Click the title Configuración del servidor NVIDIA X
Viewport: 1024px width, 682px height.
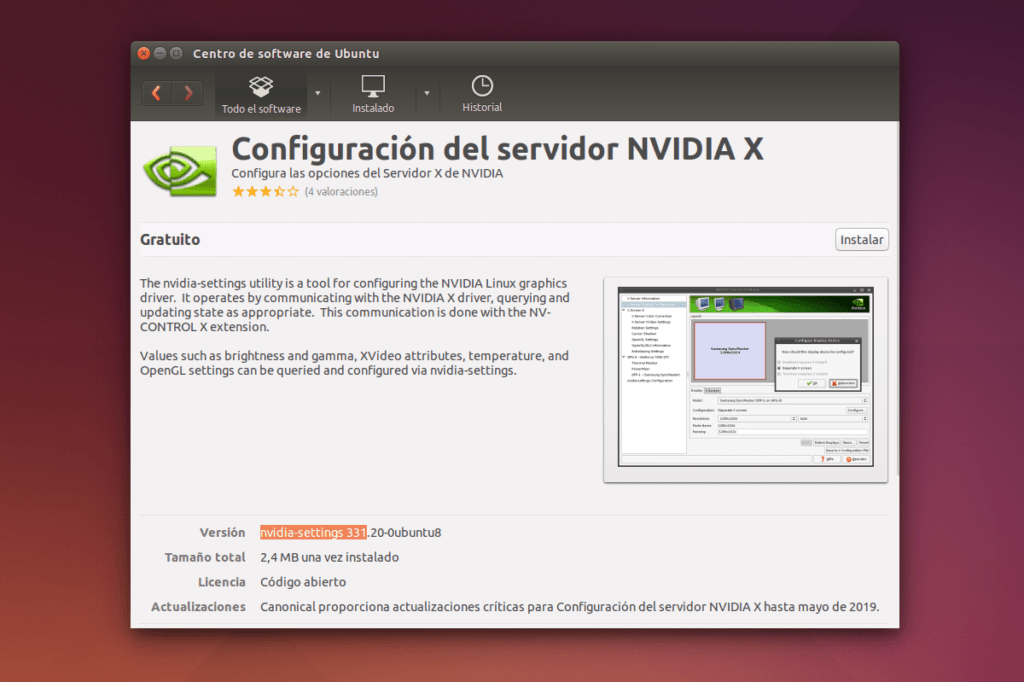click(497, 149)
